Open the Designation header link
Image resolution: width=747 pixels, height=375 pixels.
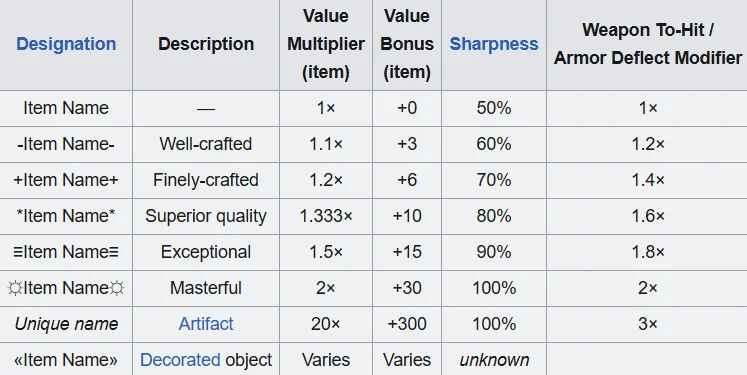point(66,44)
